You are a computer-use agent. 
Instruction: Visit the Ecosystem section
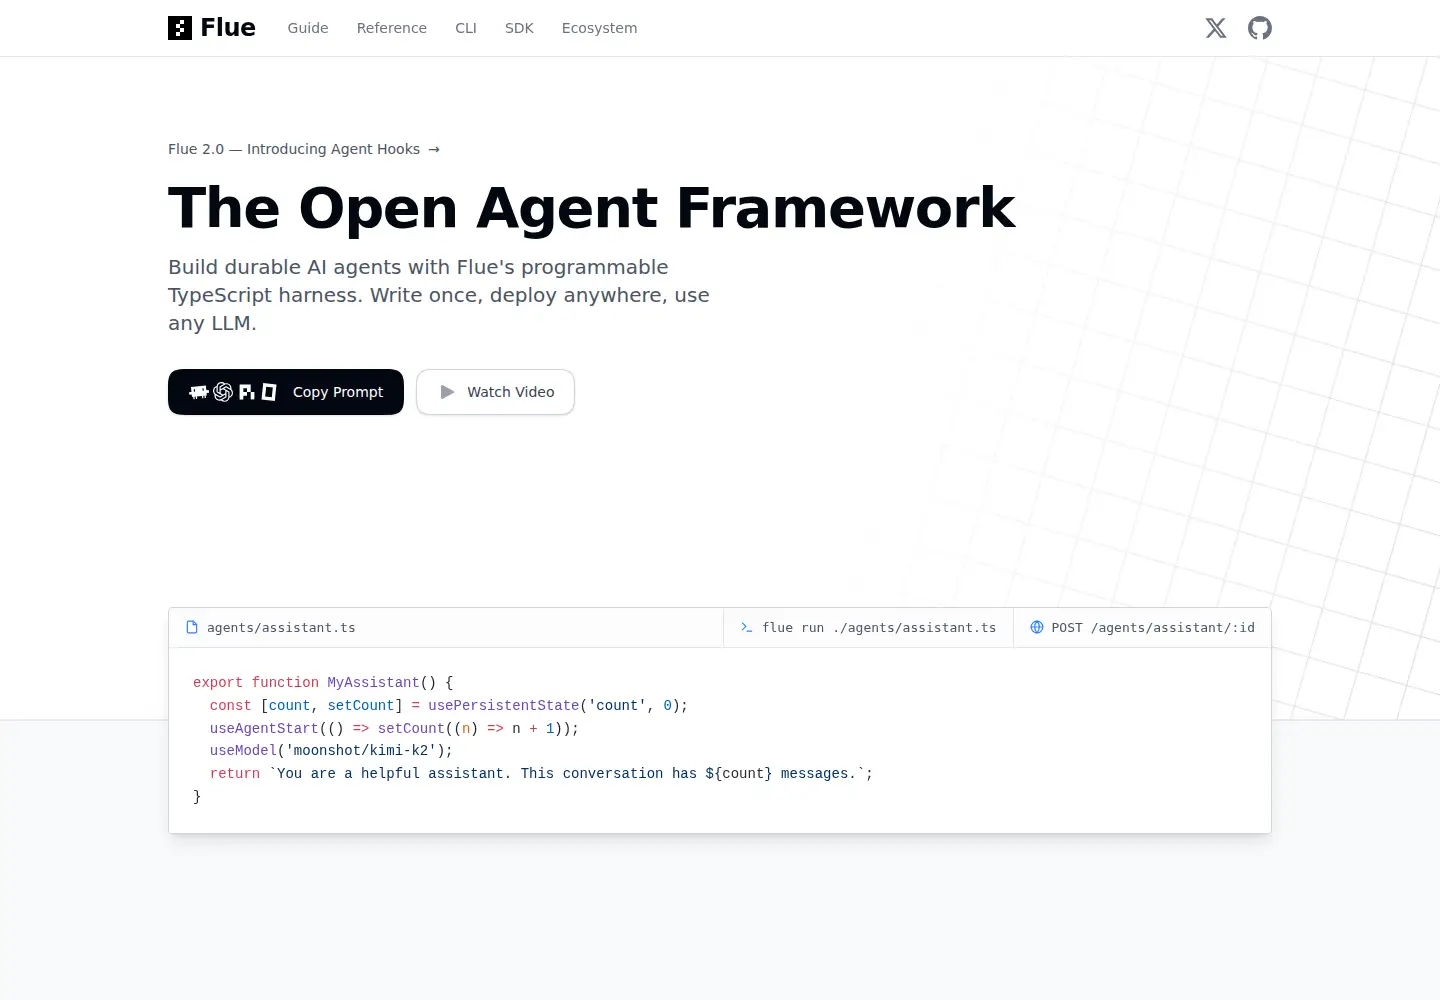pyautogui.click(x=599, y=28)
